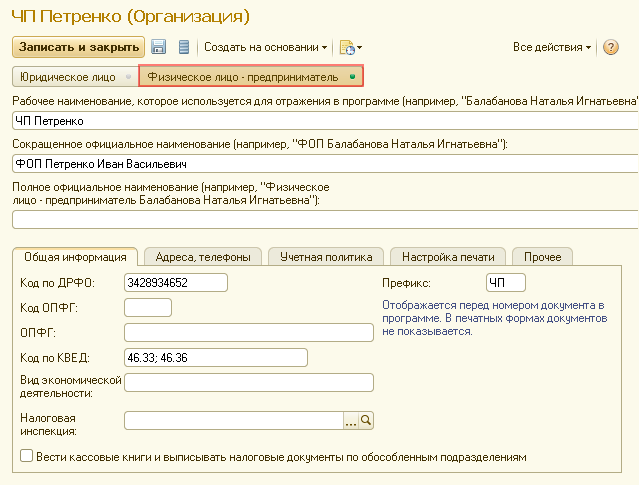Click the Код по КВЕД field
The image size is (639, 485).
(x=248, y=356)
